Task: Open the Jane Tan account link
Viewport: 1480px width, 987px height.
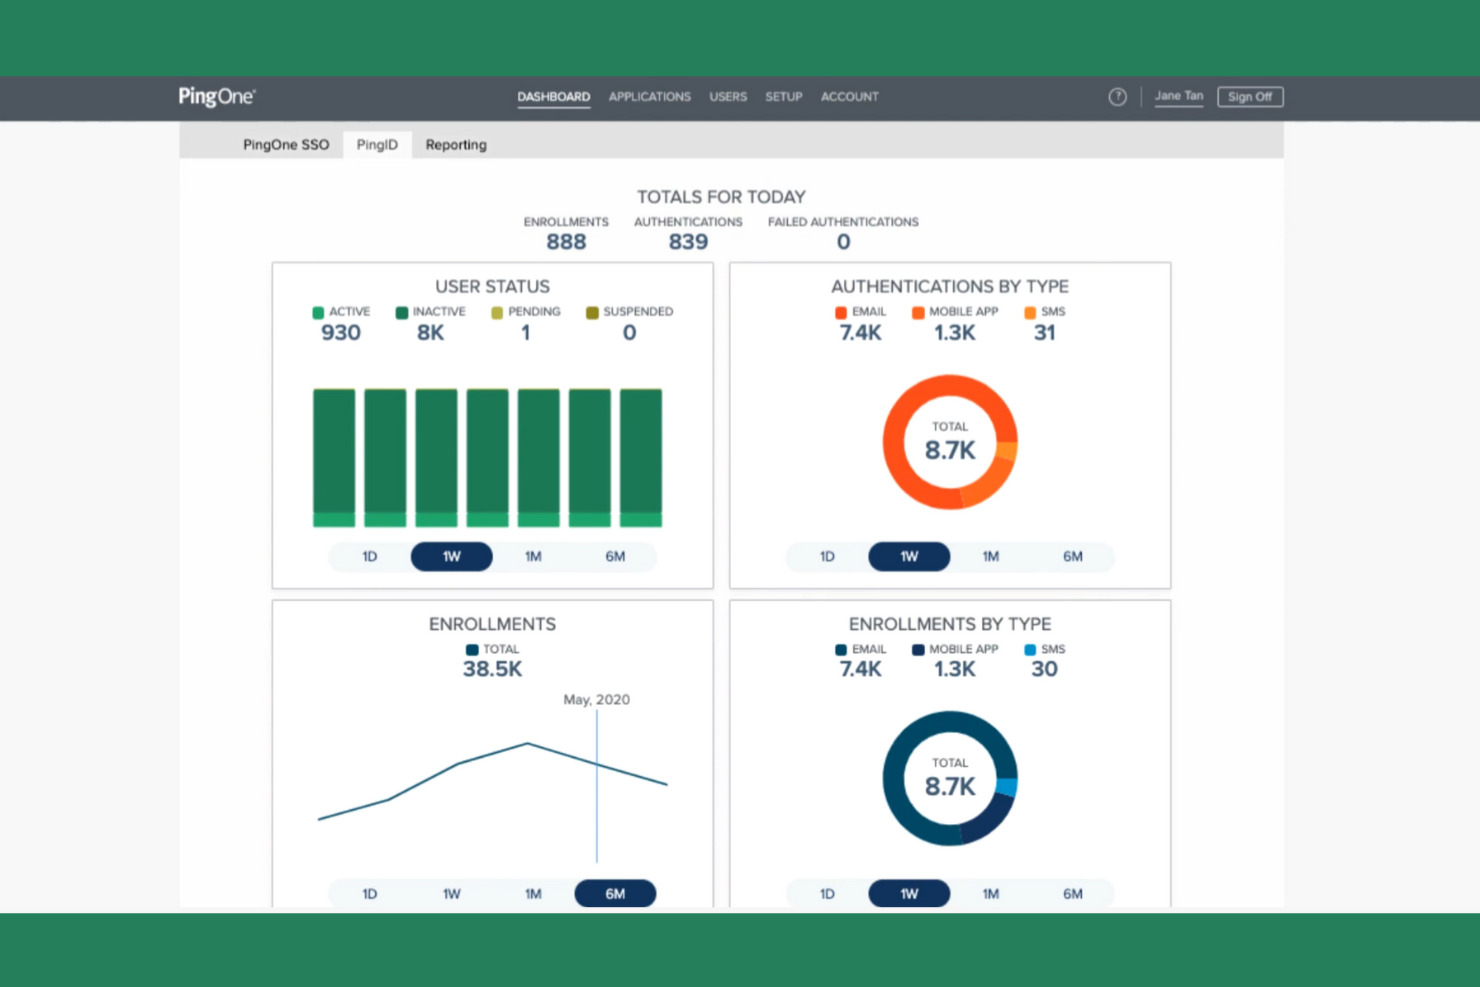Action: [x=1178, y=95]
